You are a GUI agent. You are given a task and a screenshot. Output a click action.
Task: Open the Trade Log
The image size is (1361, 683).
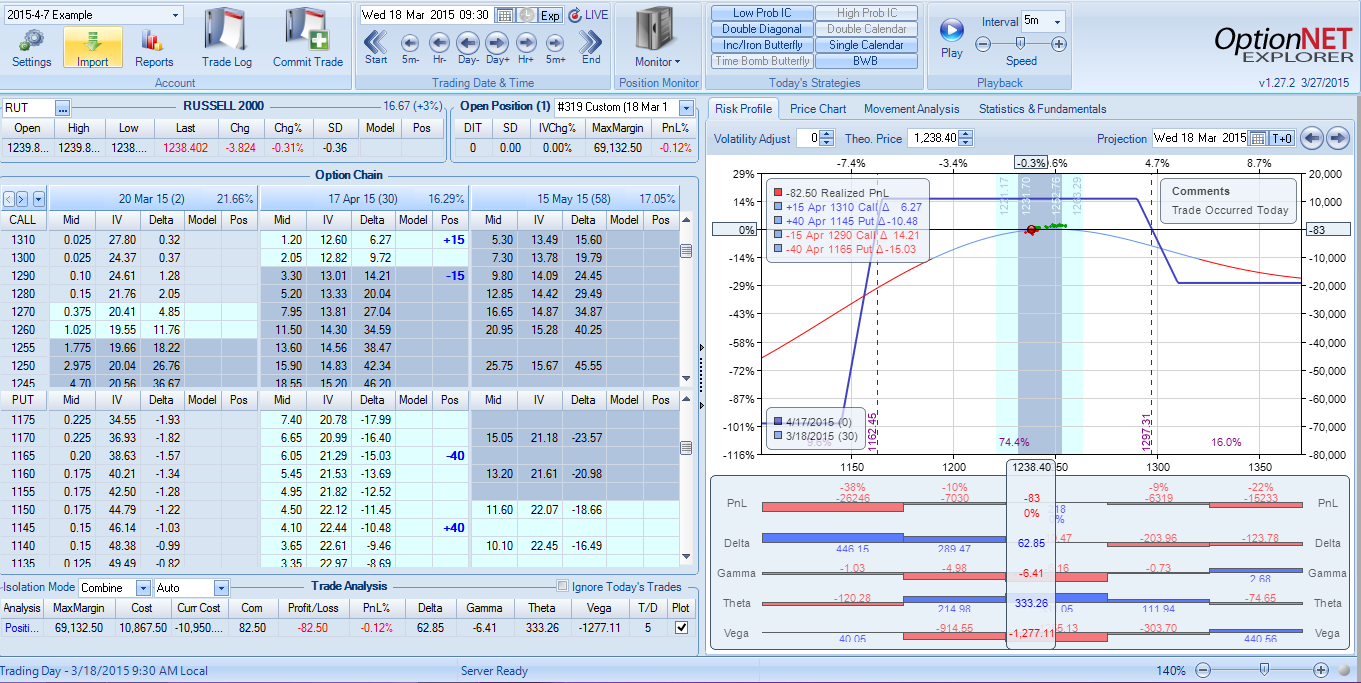pos(227,38)
